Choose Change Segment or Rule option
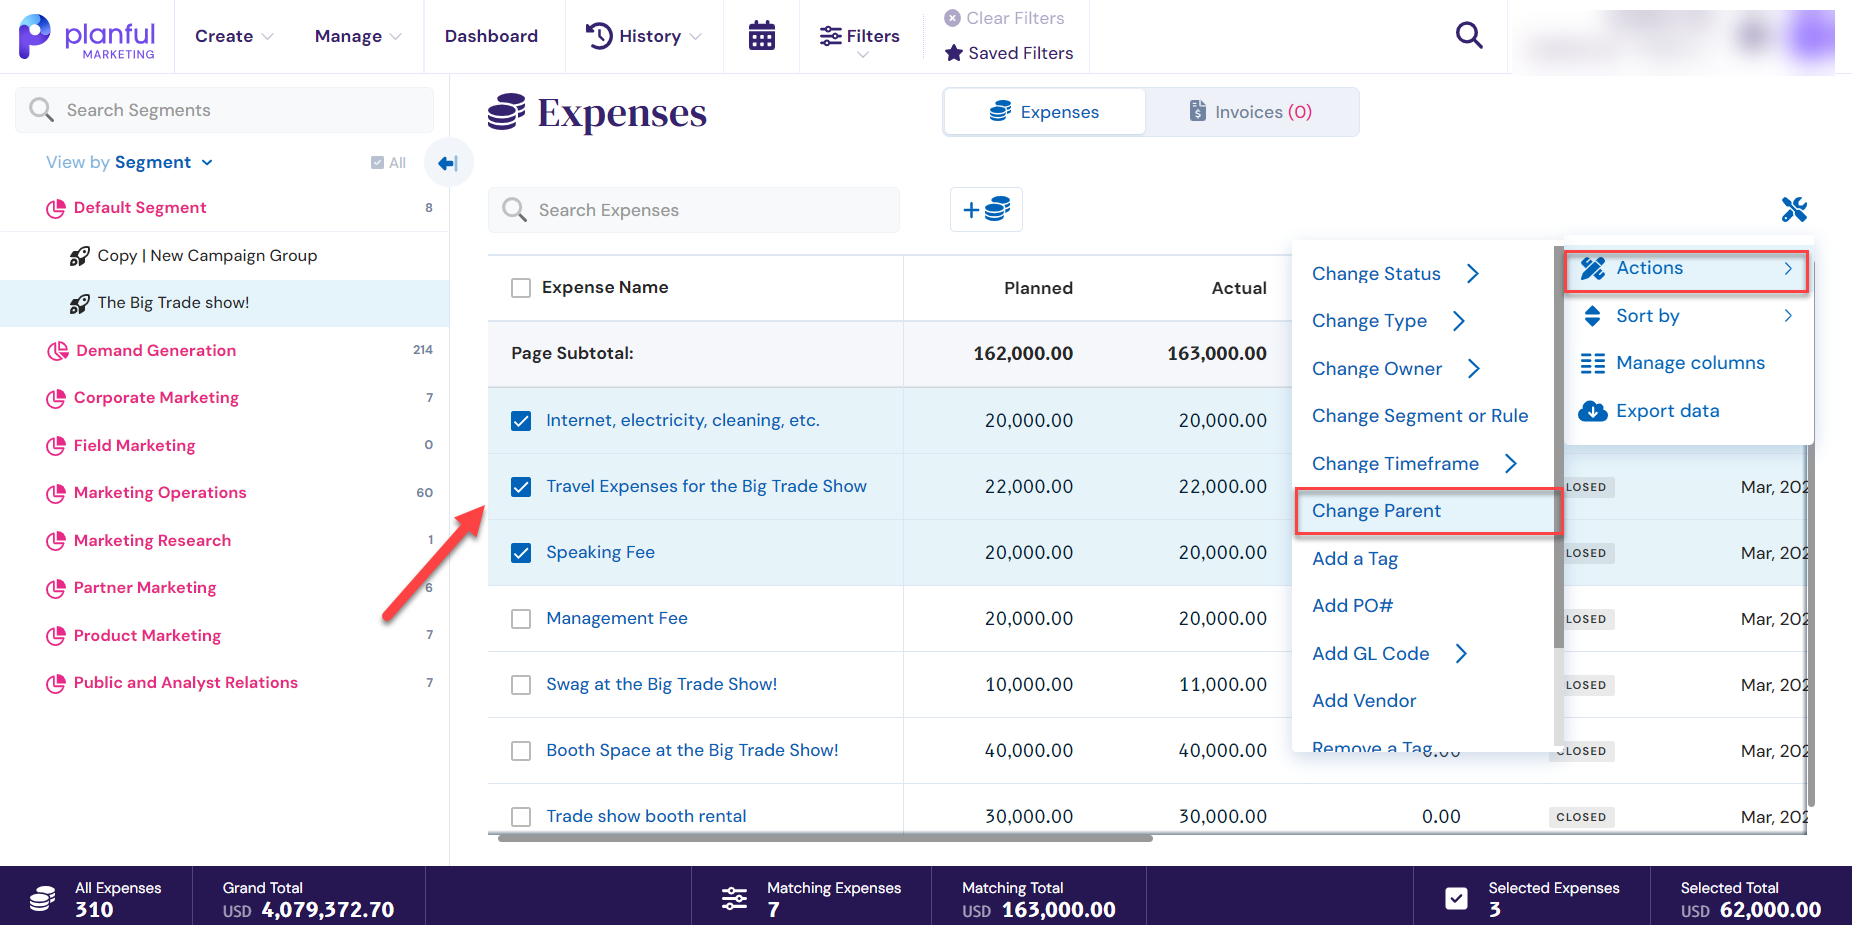1852x925 pixels. pyautogui.click(x=1420, y=416)
